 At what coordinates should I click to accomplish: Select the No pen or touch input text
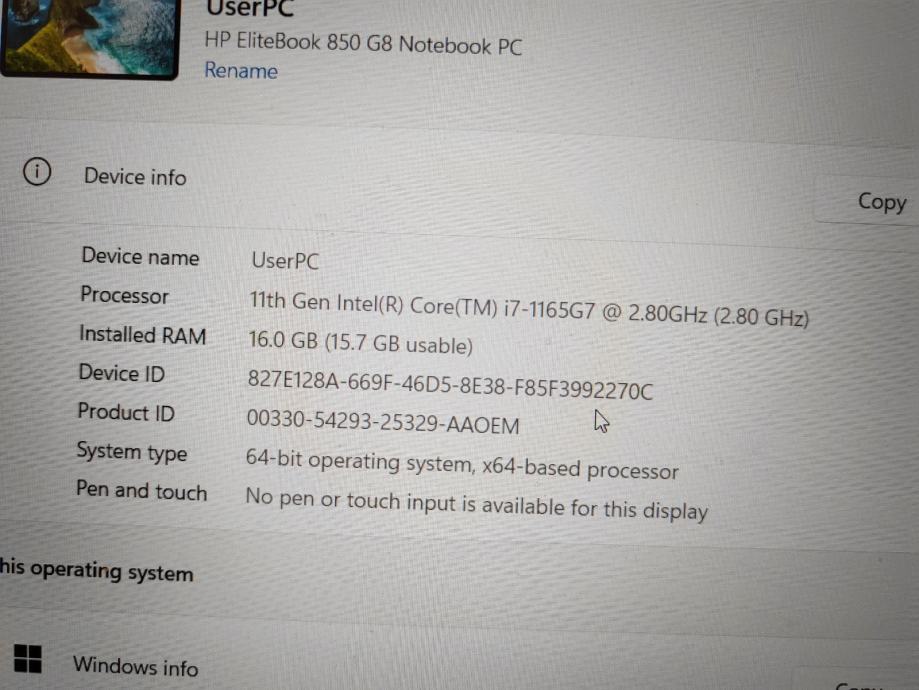tap(476, 504)
